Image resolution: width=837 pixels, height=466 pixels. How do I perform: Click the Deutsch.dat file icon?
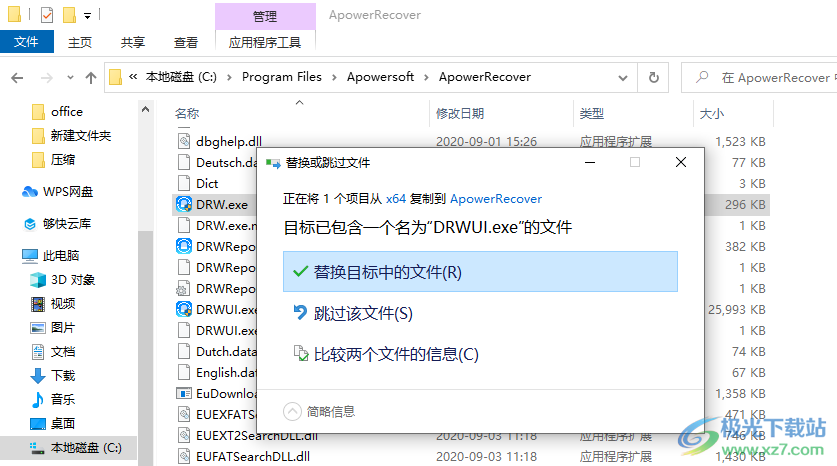pos(184,162)
